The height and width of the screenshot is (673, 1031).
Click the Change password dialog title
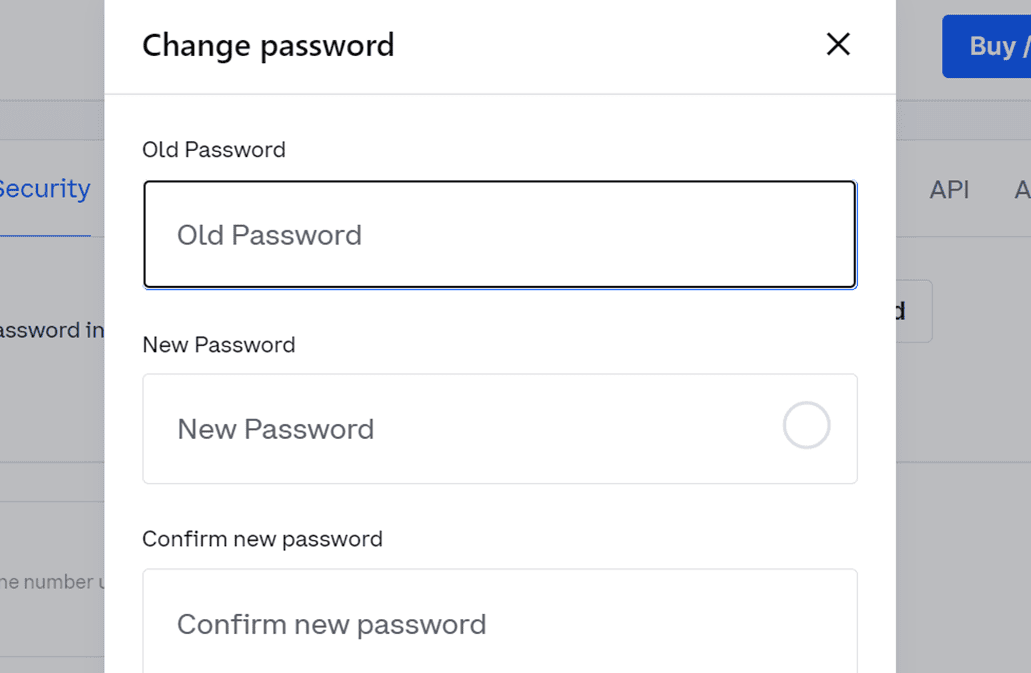(268, 45)
